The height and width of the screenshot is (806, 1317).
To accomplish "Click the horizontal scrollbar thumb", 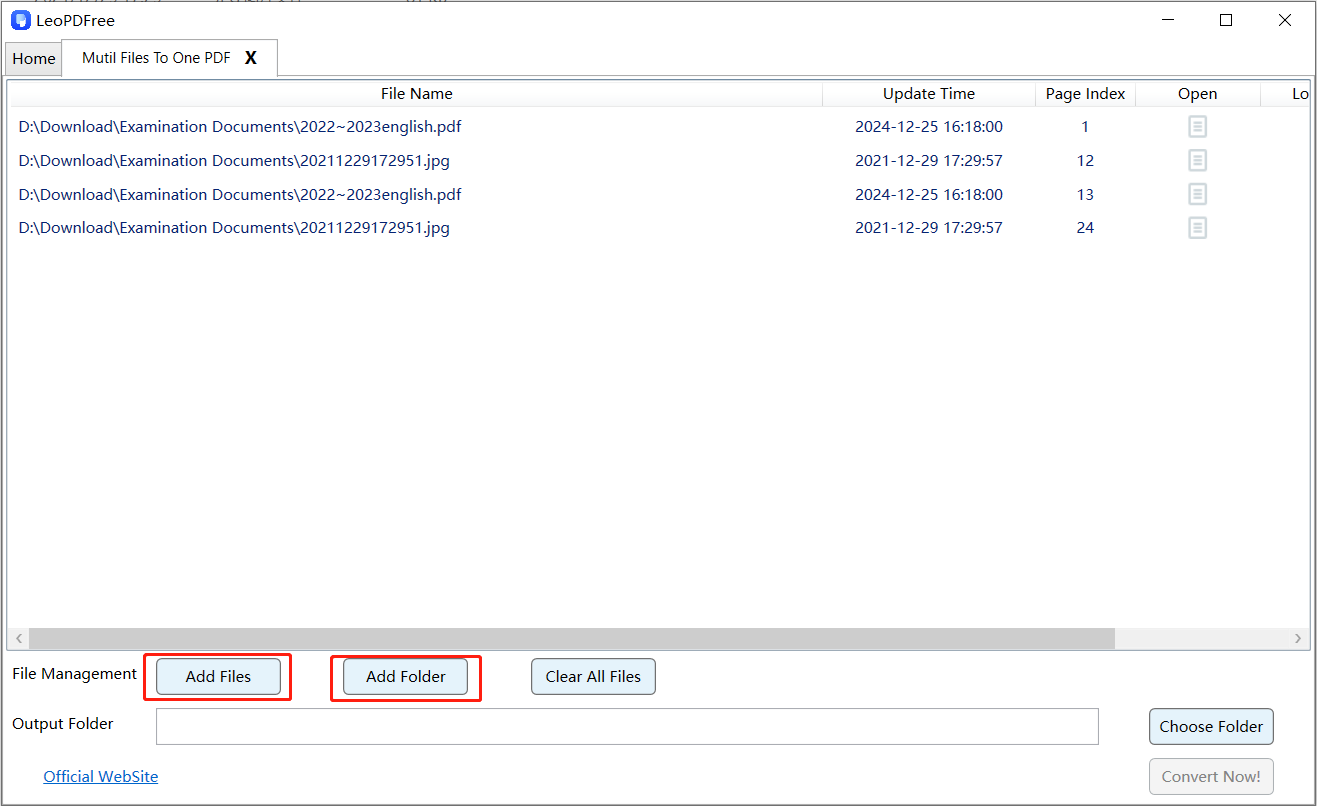I will pos(571,639).
